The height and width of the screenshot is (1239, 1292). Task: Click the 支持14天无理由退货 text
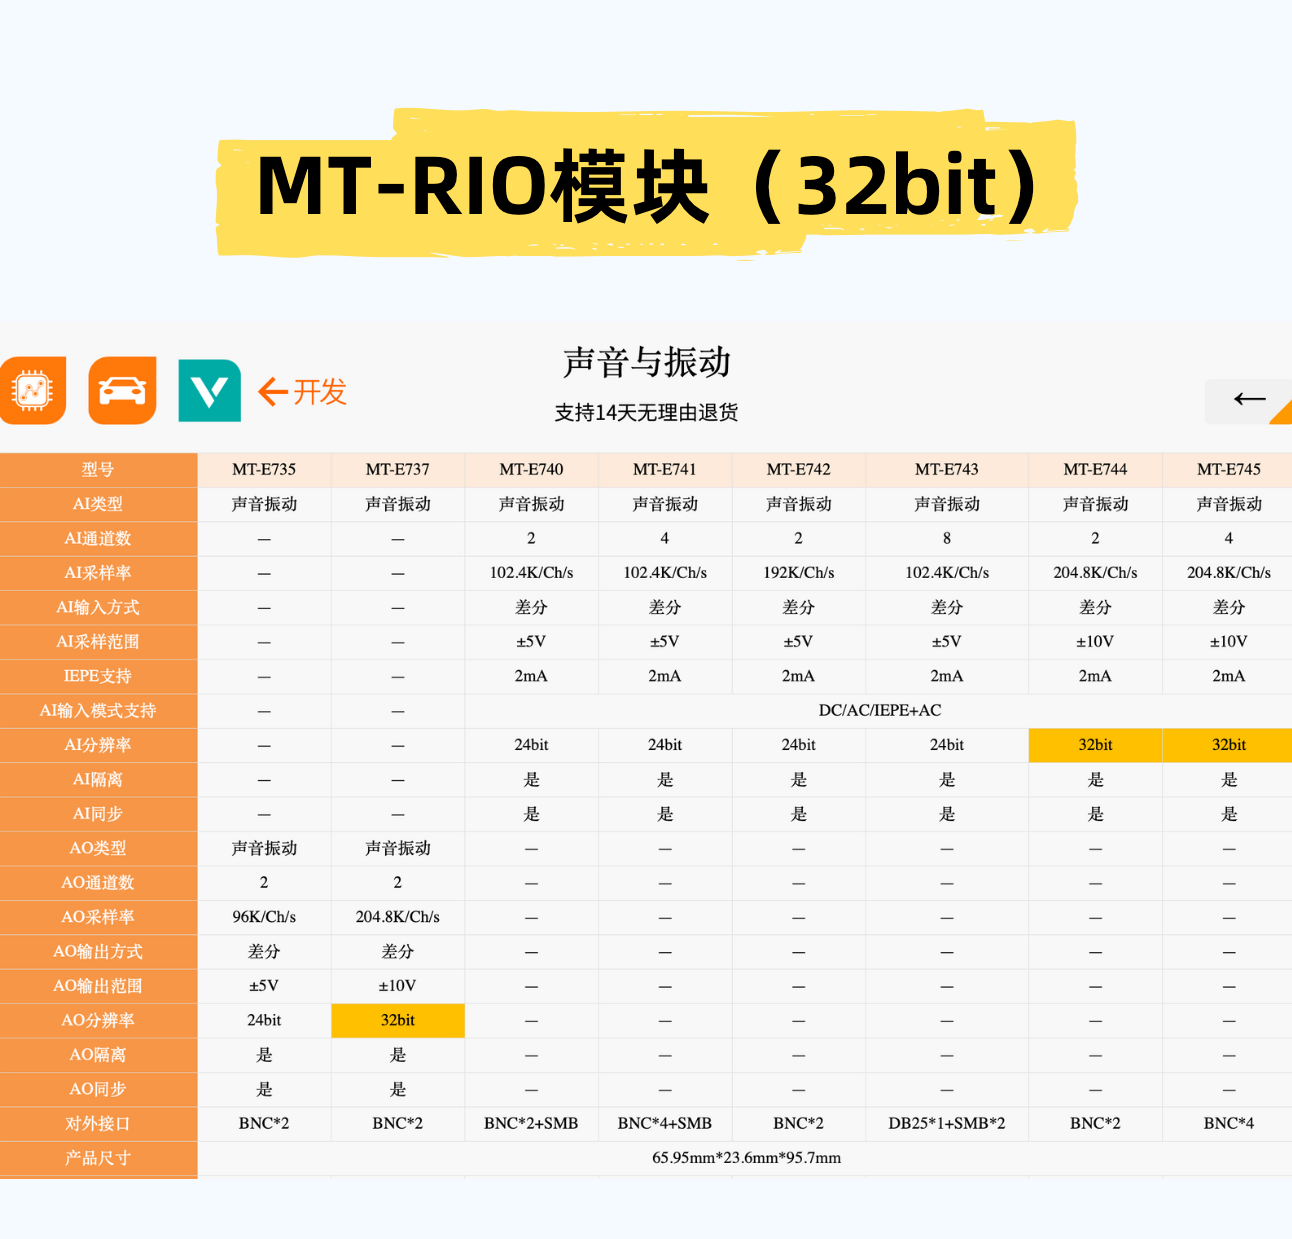tap(646, 412)
